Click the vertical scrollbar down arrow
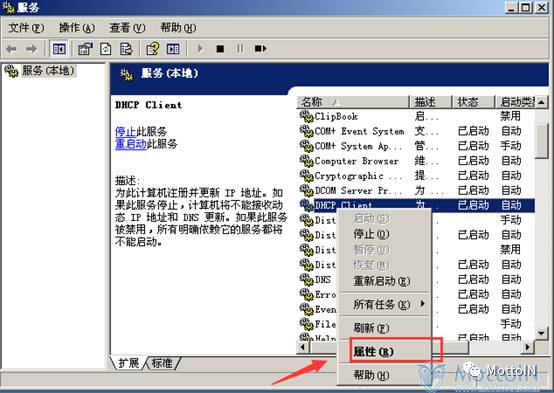The width and height of the screenshot is (554, 393). coord(542,333)
